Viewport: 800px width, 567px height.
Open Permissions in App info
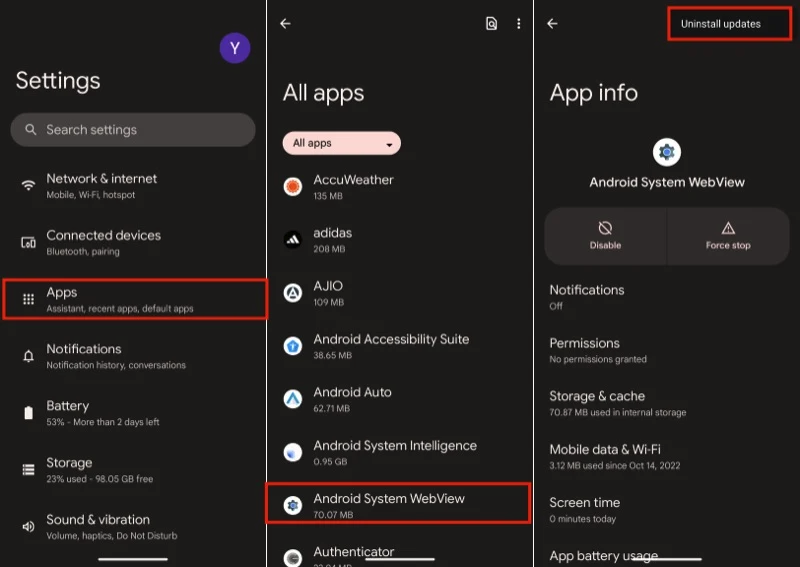coord(667,350)
